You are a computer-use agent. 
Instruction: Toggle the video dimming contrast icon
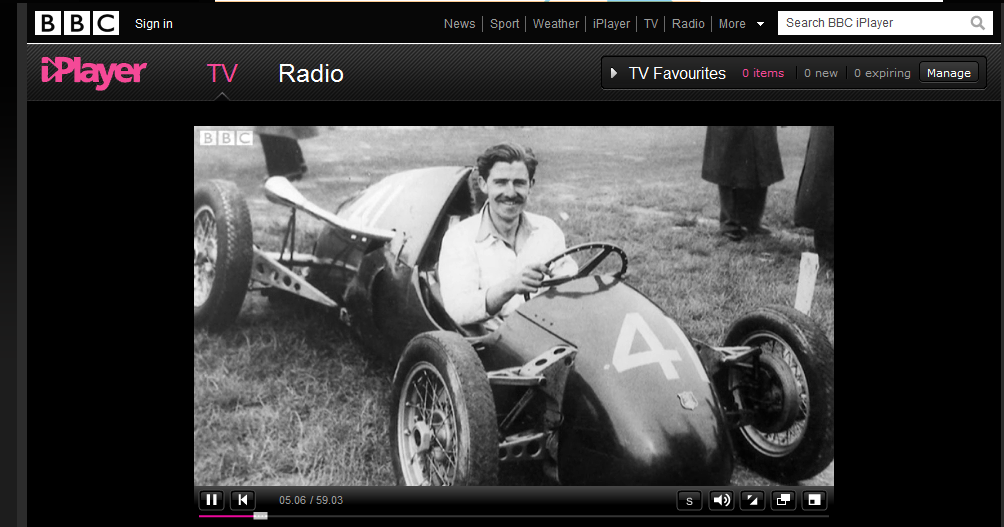point(752,500)
